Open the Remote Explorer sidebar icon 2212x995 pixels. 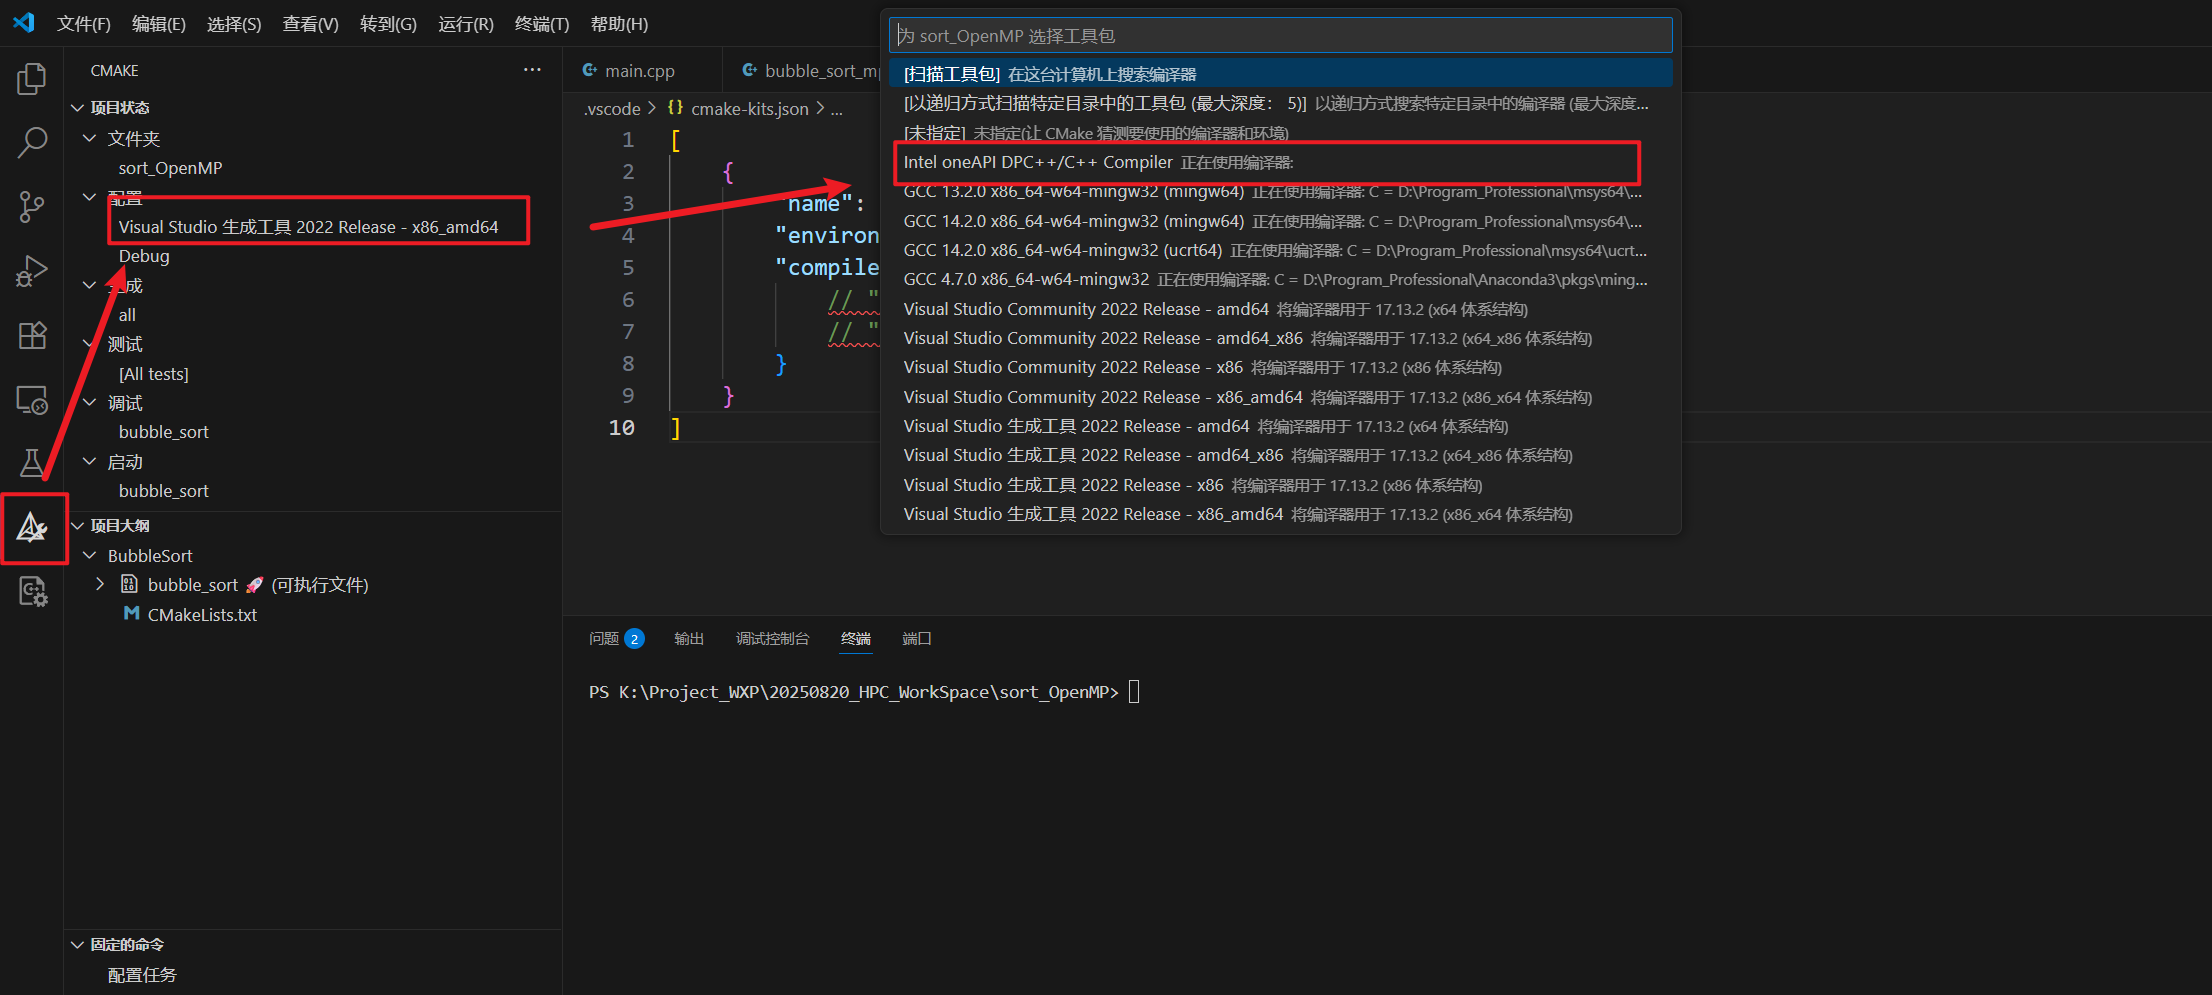coord(33,399)
